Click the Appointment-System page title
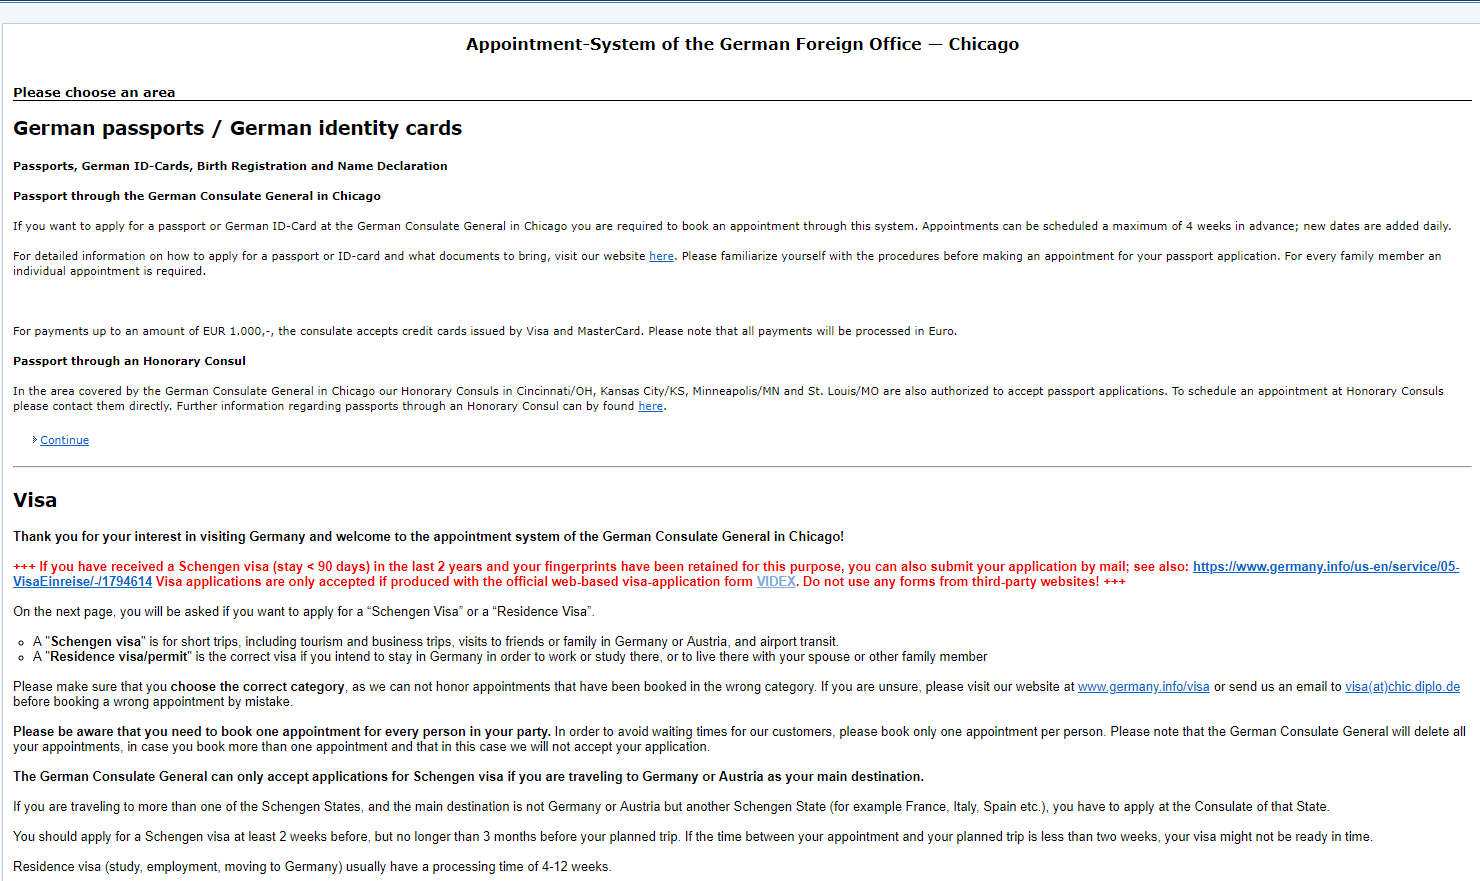 (742, 43)
